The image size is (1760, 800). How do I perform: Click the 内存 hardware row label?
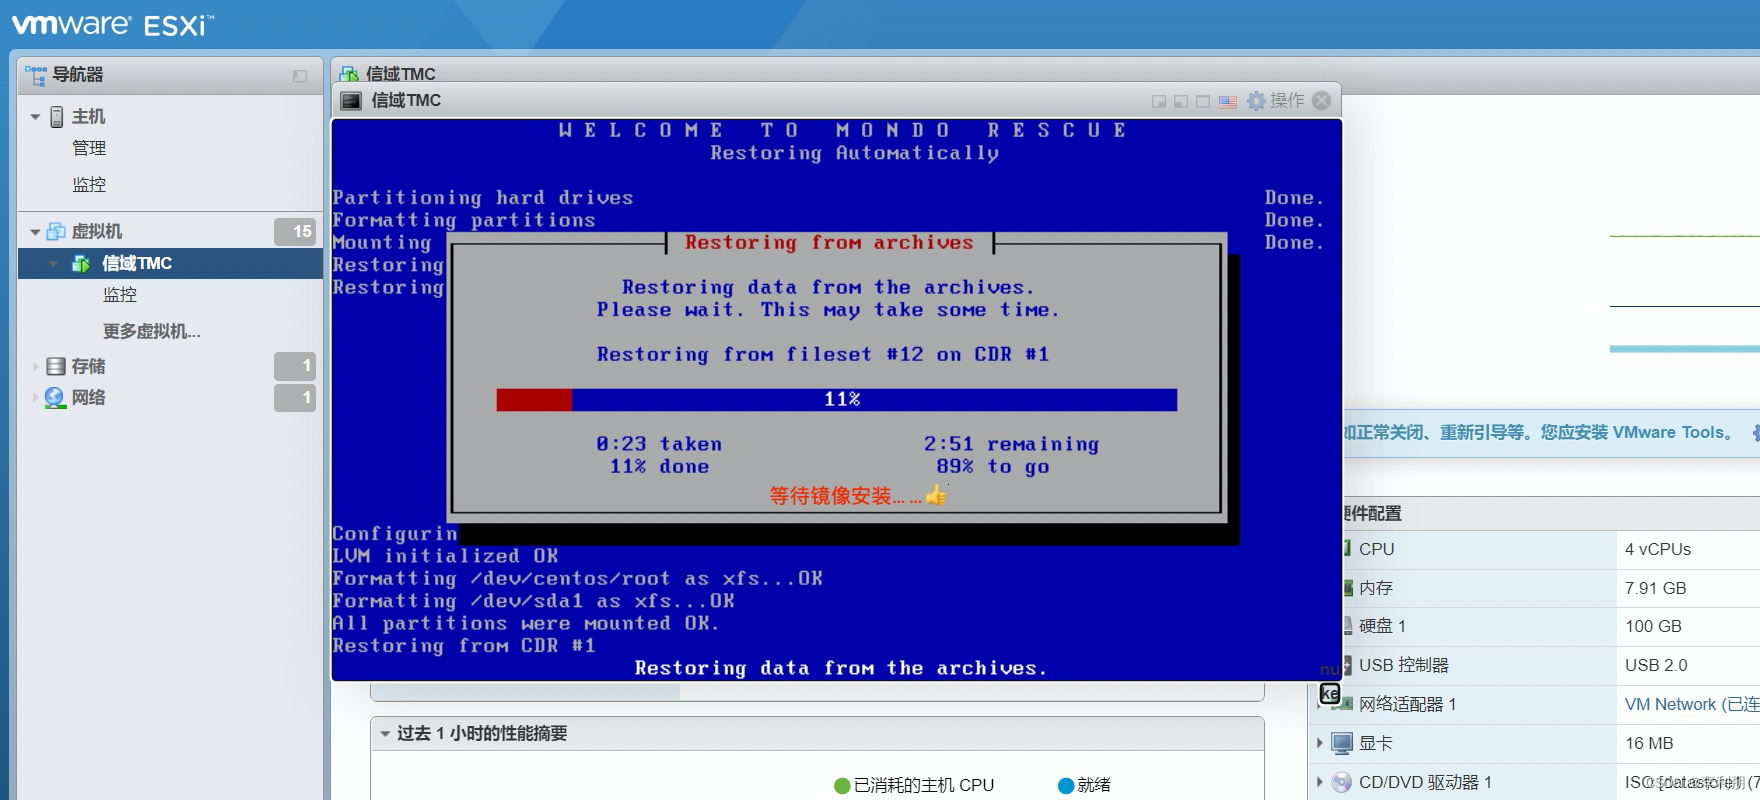tap(1376, 588)
